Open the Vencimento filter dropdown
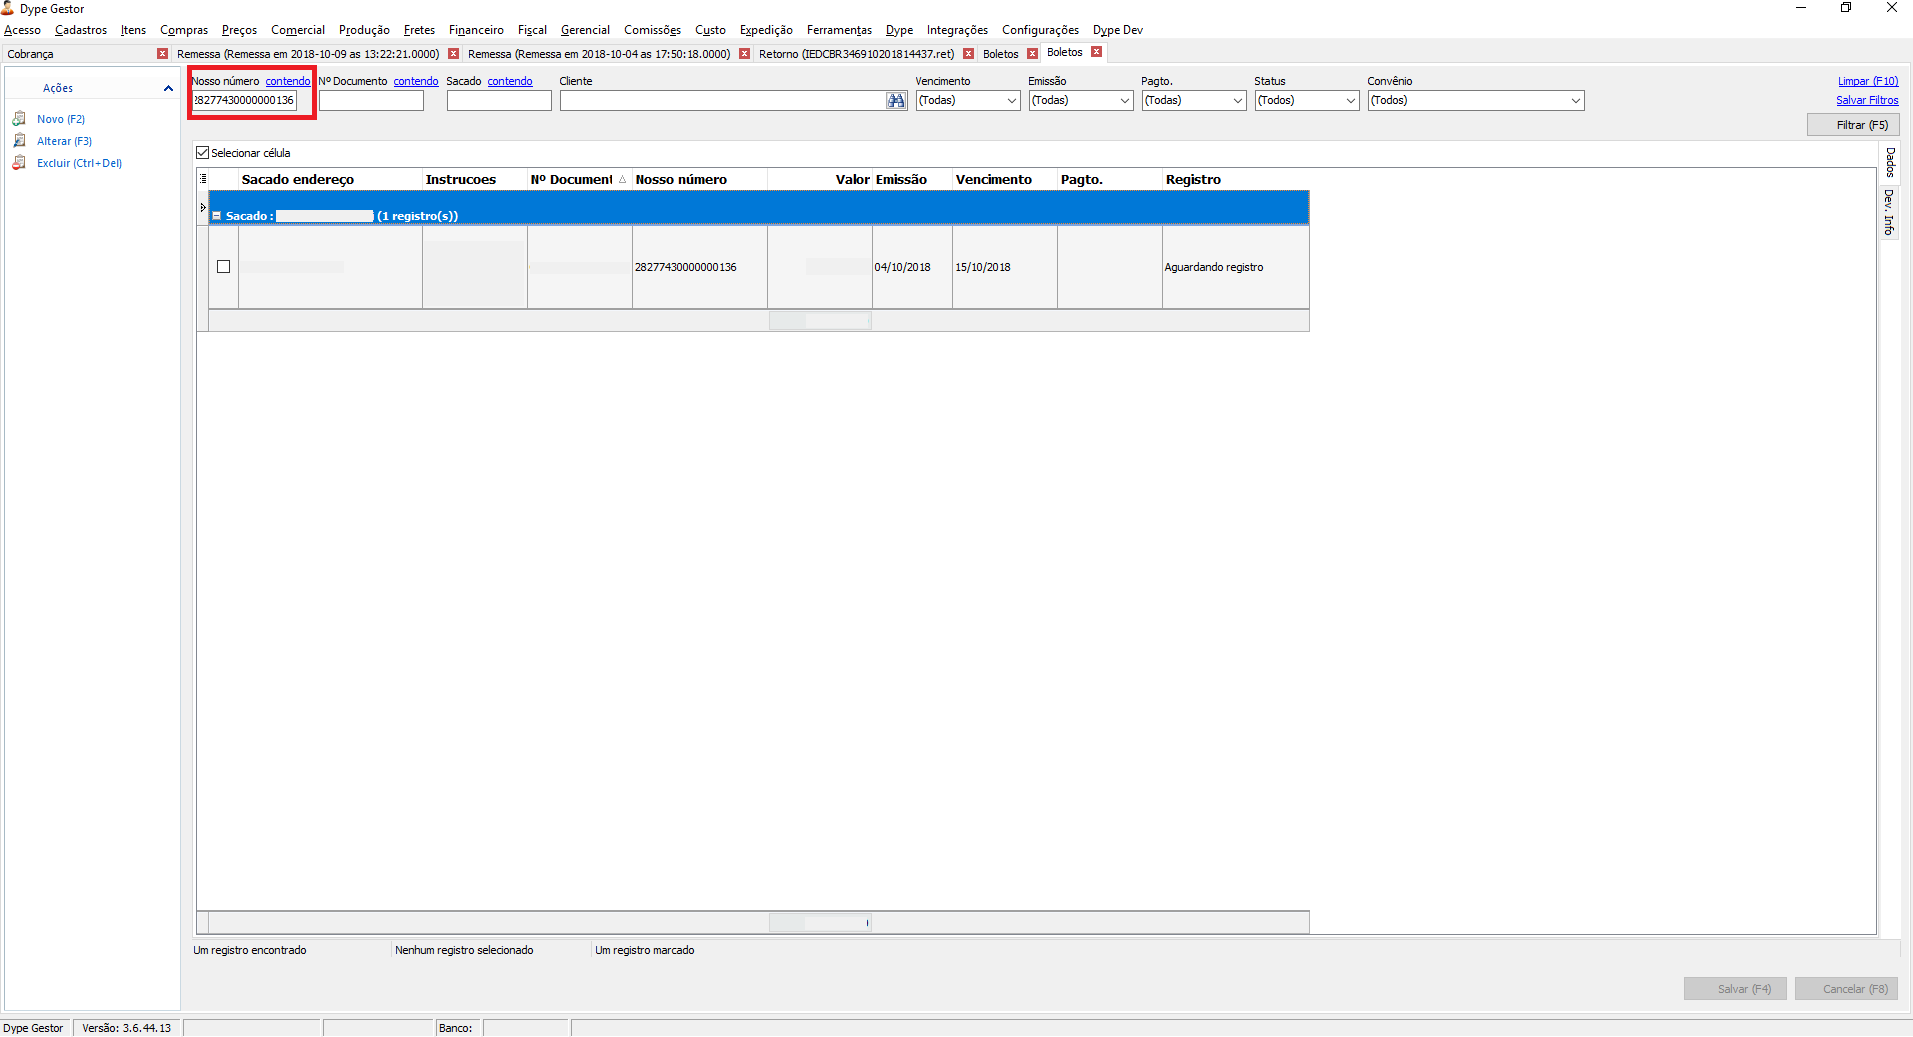 click(x=1011, y=100)
